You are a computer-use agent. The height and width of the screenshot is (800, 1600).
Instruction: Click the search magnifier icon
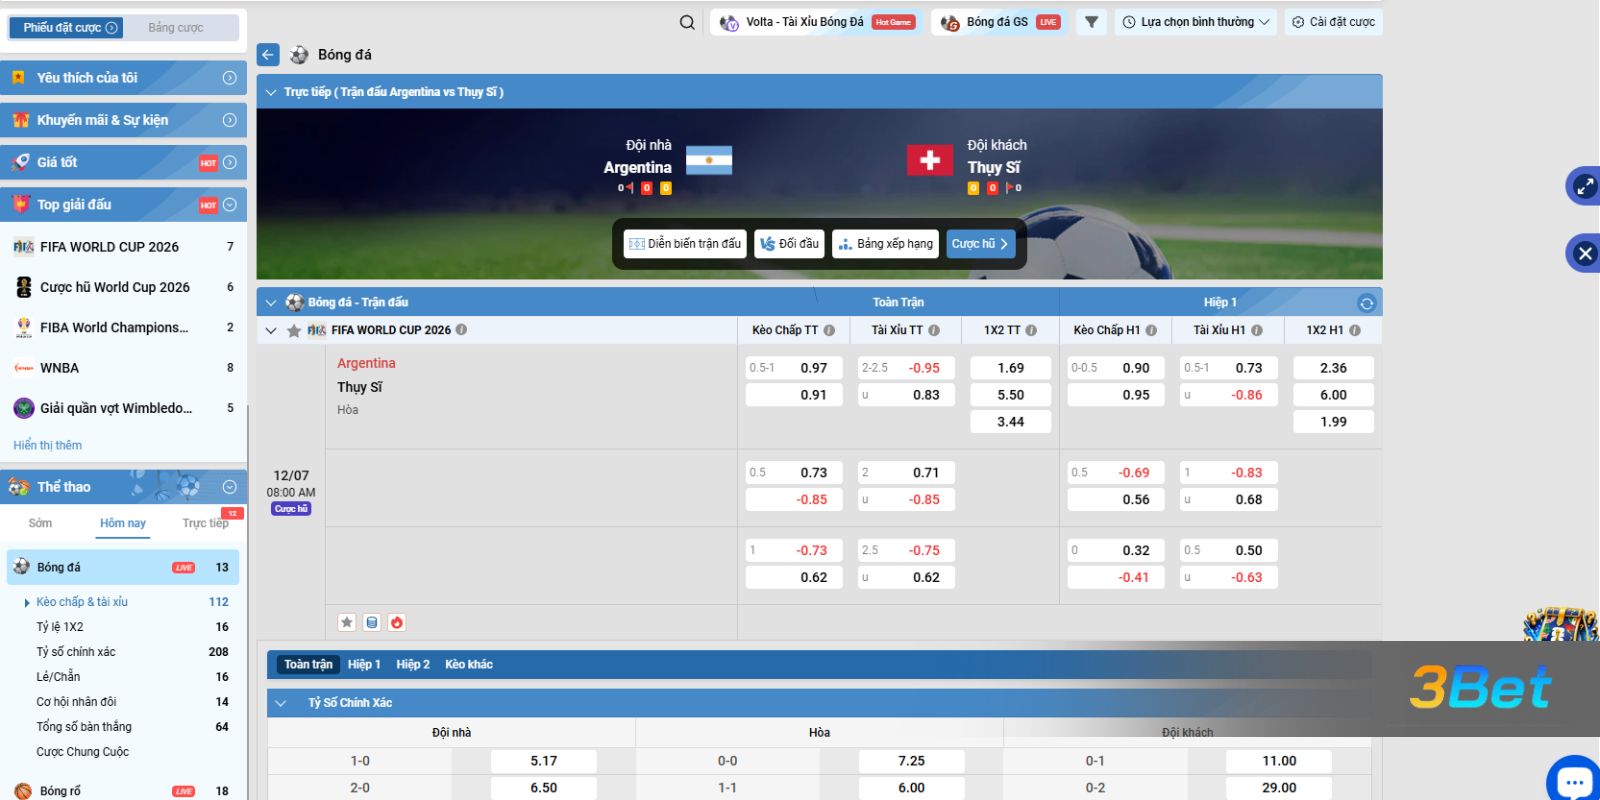pyautogui.click(x=687, y=22)
